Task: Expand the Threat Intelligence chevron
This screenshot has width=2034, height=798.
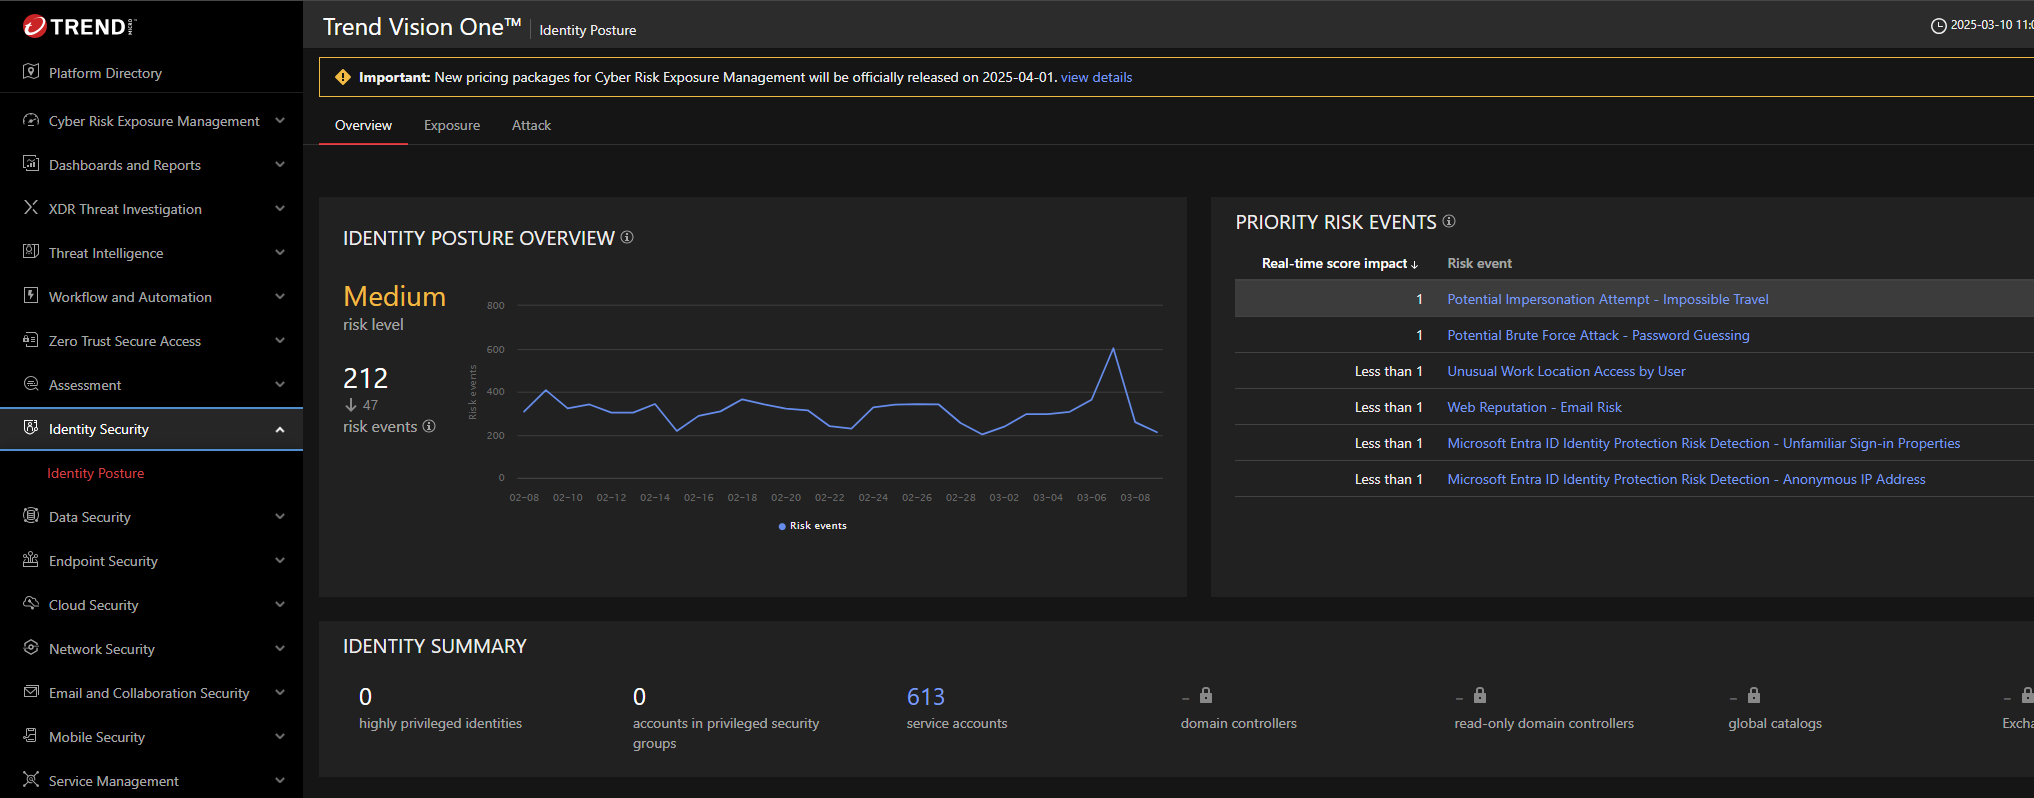Action: (x=280, y=253)
